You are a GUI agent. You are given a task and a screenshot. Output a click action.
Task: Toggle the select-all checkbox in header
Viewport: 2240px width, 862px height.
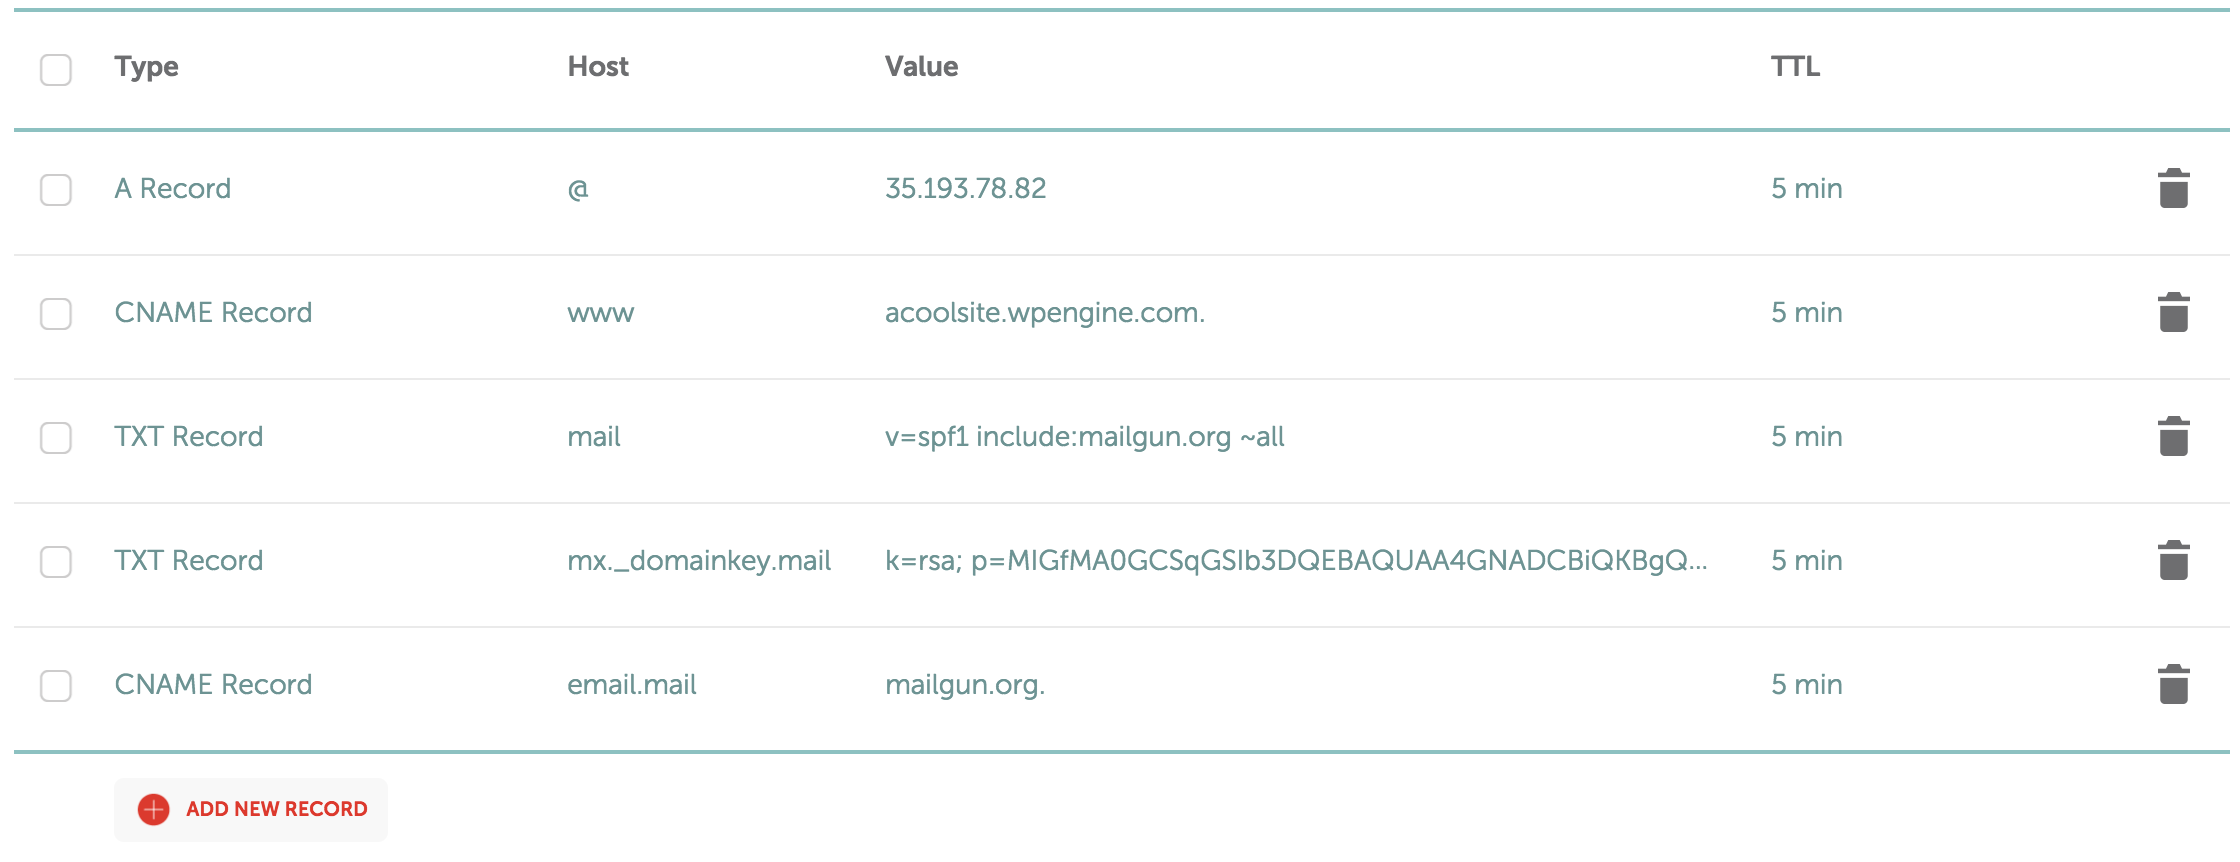[x=56, y=69]
